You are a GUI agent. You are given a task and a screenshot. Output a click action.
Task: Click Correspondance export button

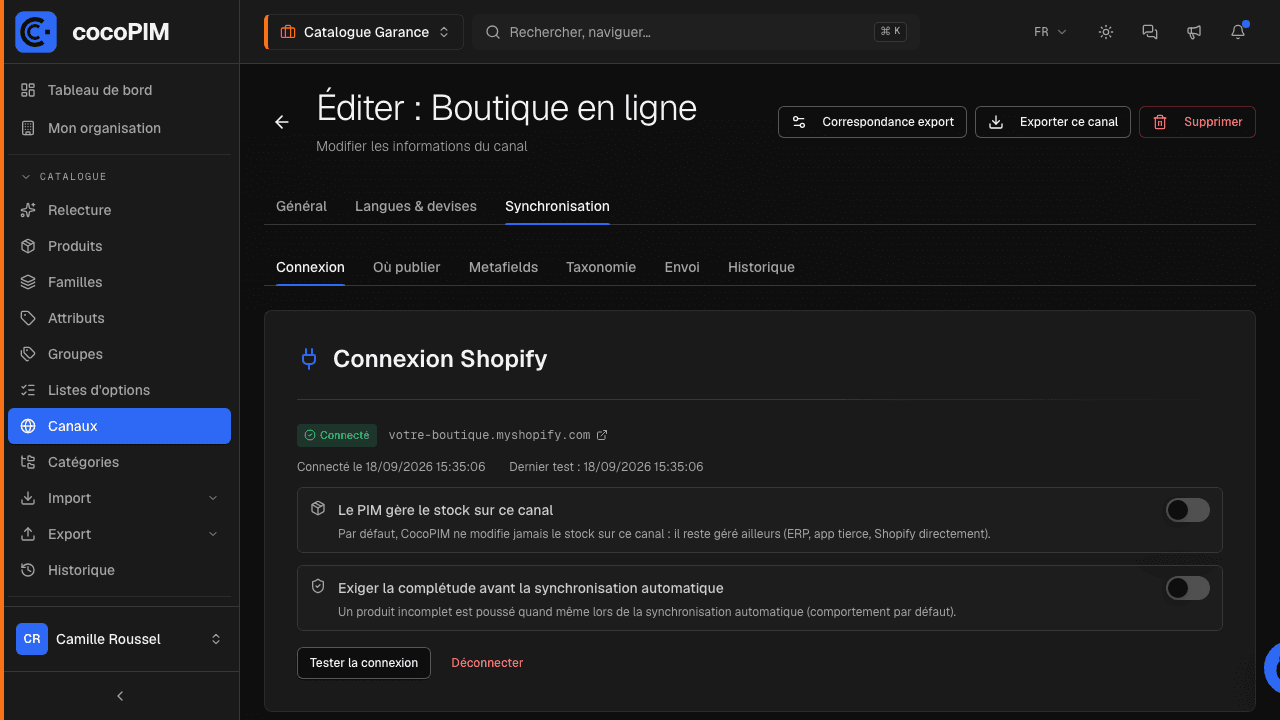point(873,122)
